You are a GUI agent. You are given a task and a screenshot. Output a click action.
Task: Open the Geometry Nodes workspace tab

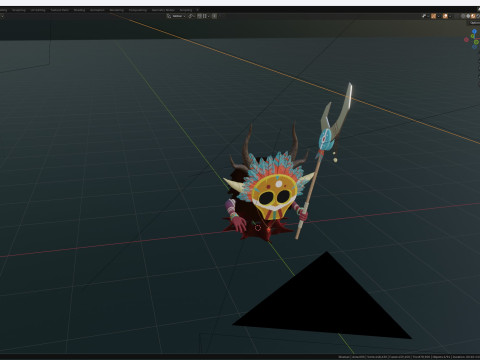pyautogui.click(x=163, y=10)
